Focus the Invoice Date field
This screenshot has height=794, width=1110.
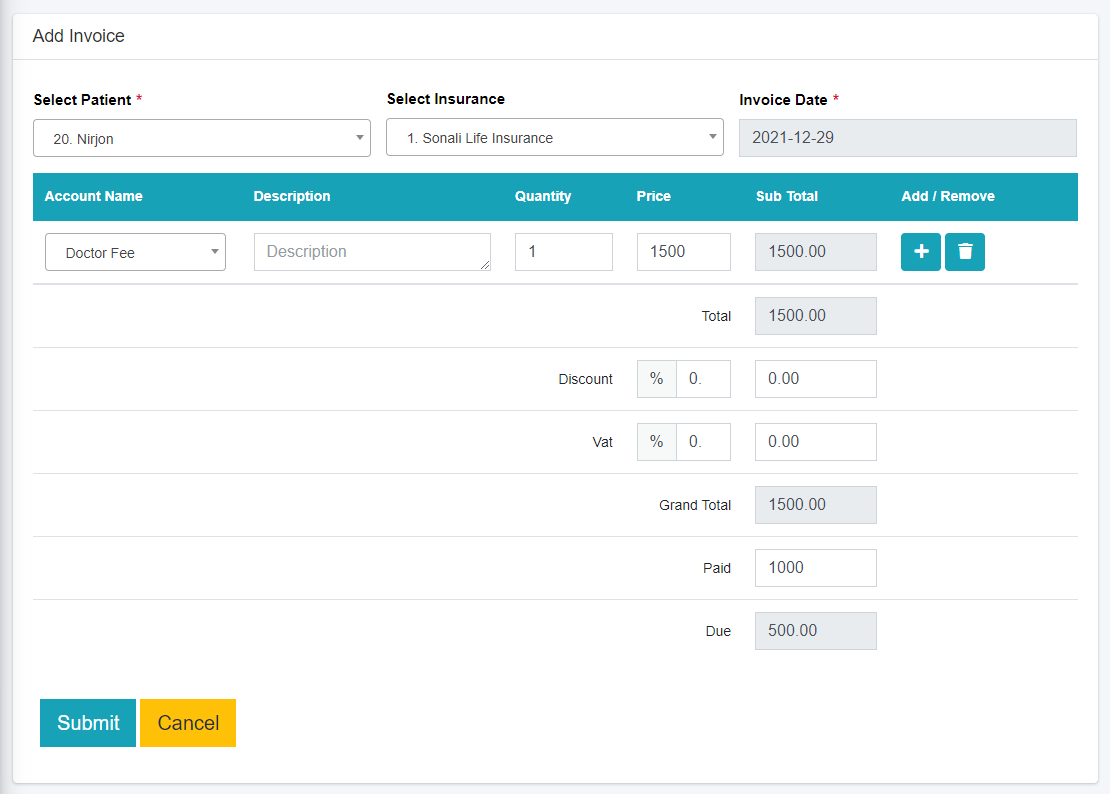pyautogui.click(x=907, y=138)
